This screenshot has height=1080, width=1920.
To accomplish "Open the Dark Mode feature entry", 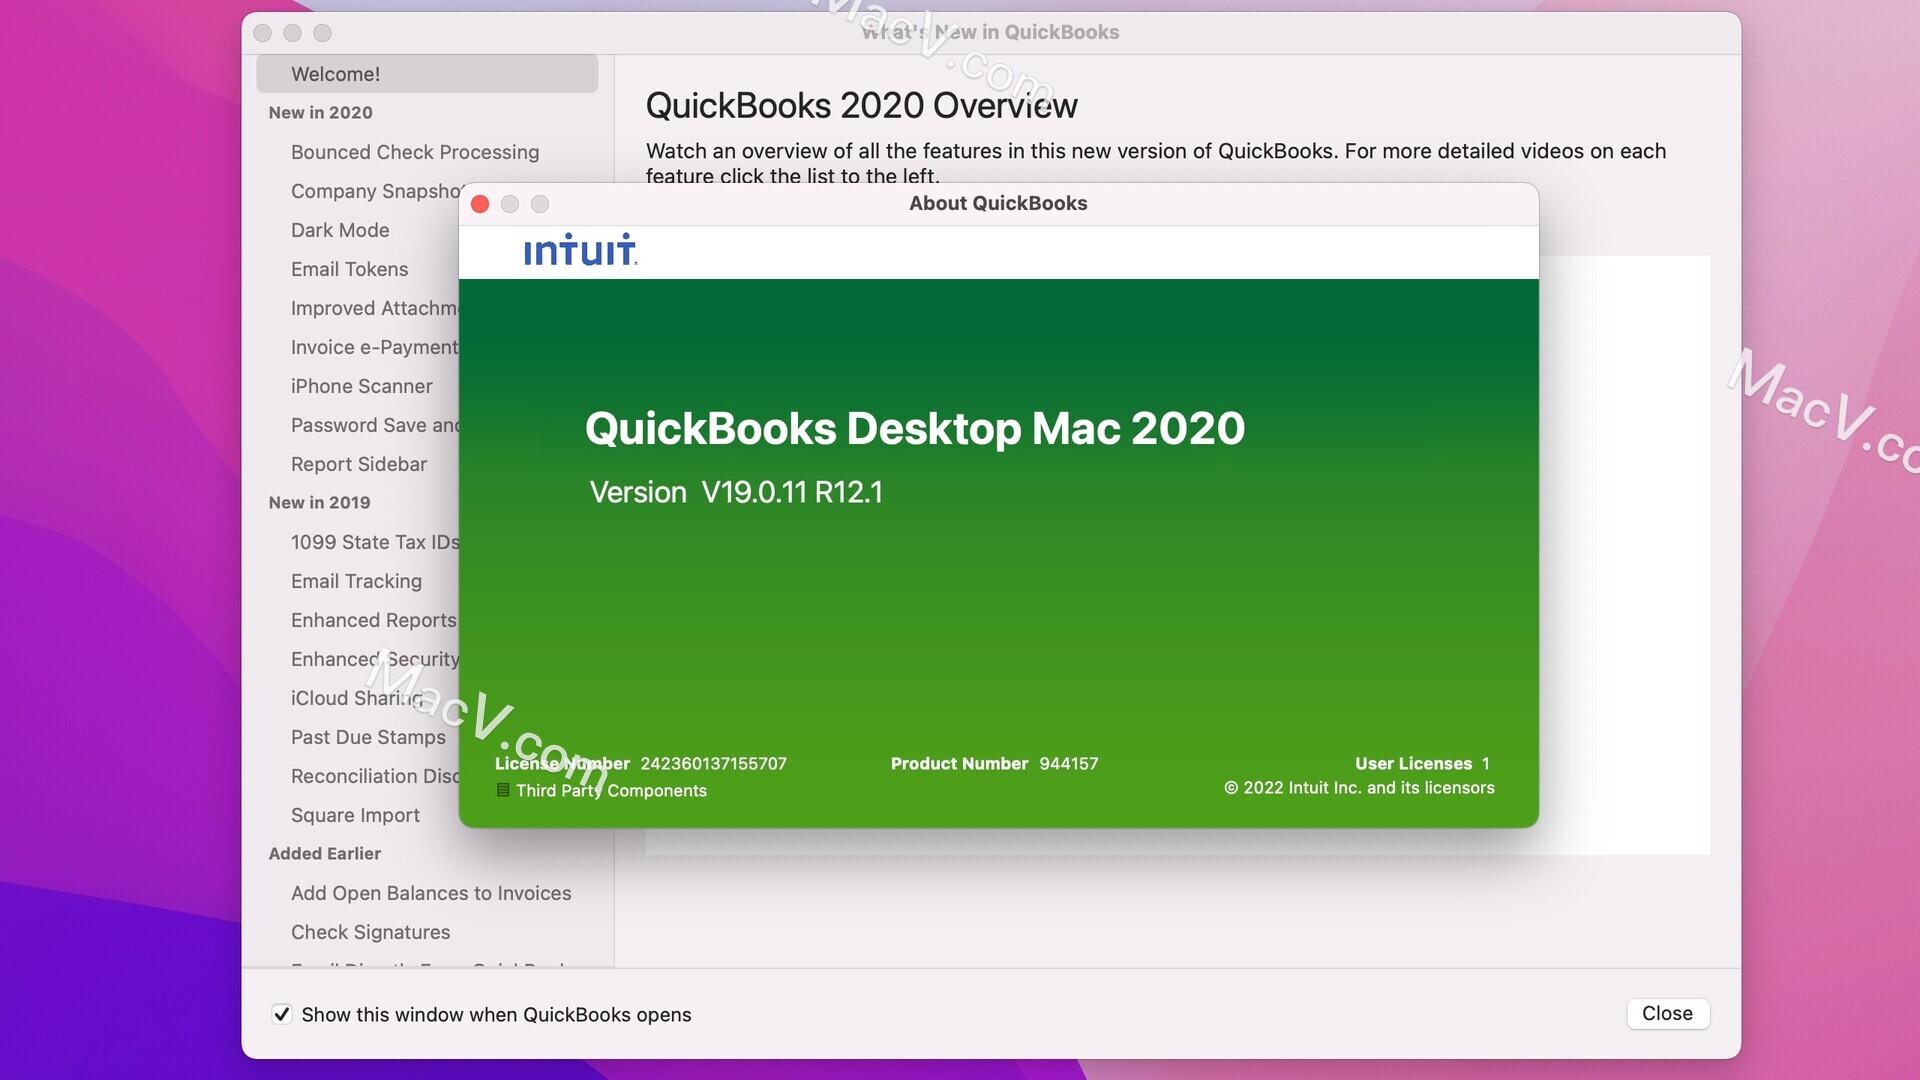I will [340, 230].
